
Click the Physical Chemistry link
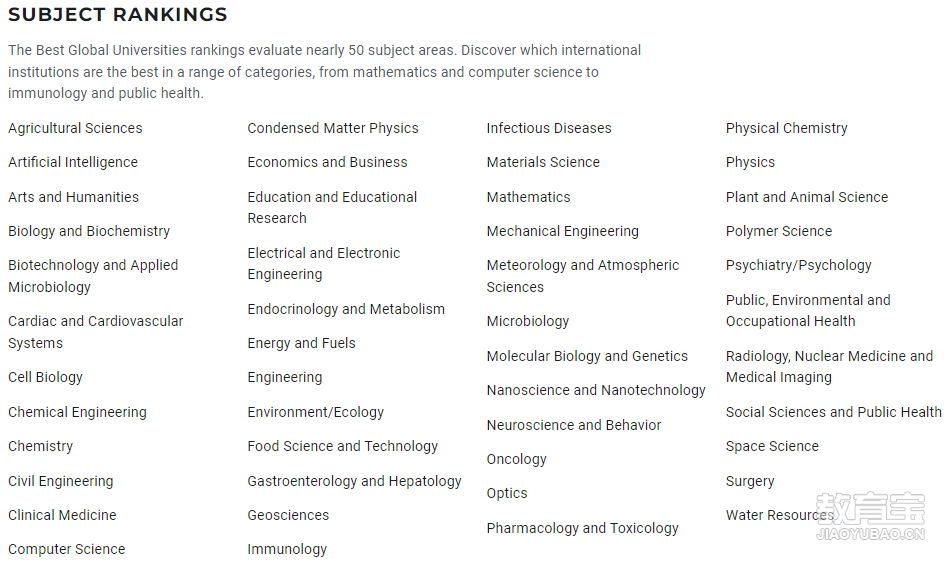tap(787, 129)
